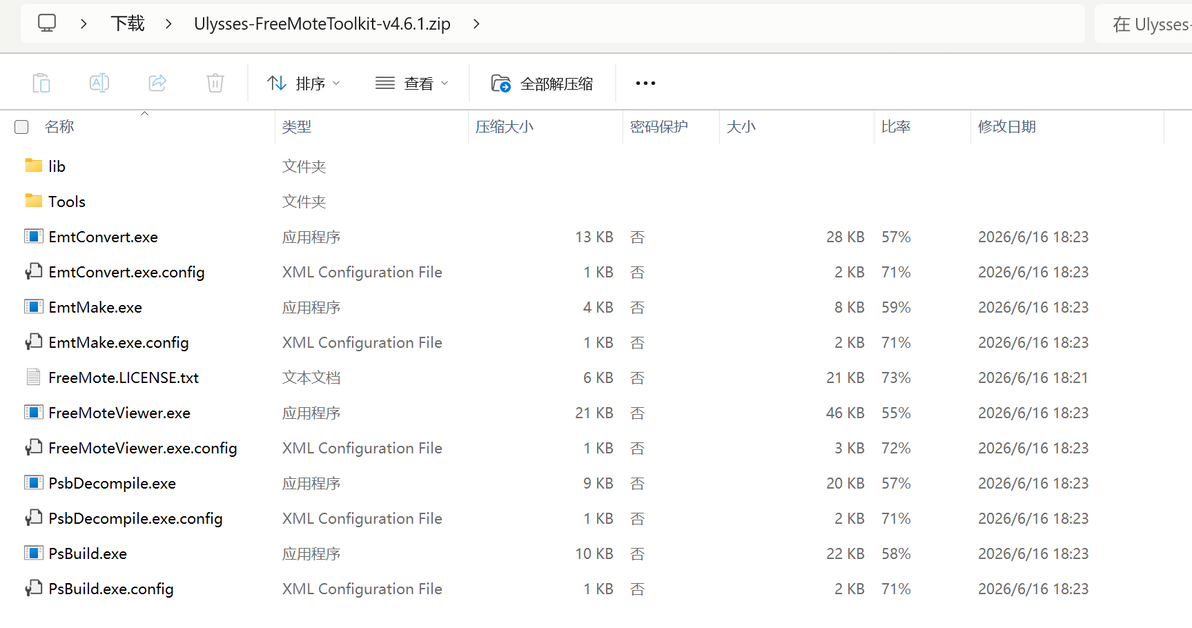Open the three-dots more options menu
The image size is (1192, 628).
tap(645, 83)
